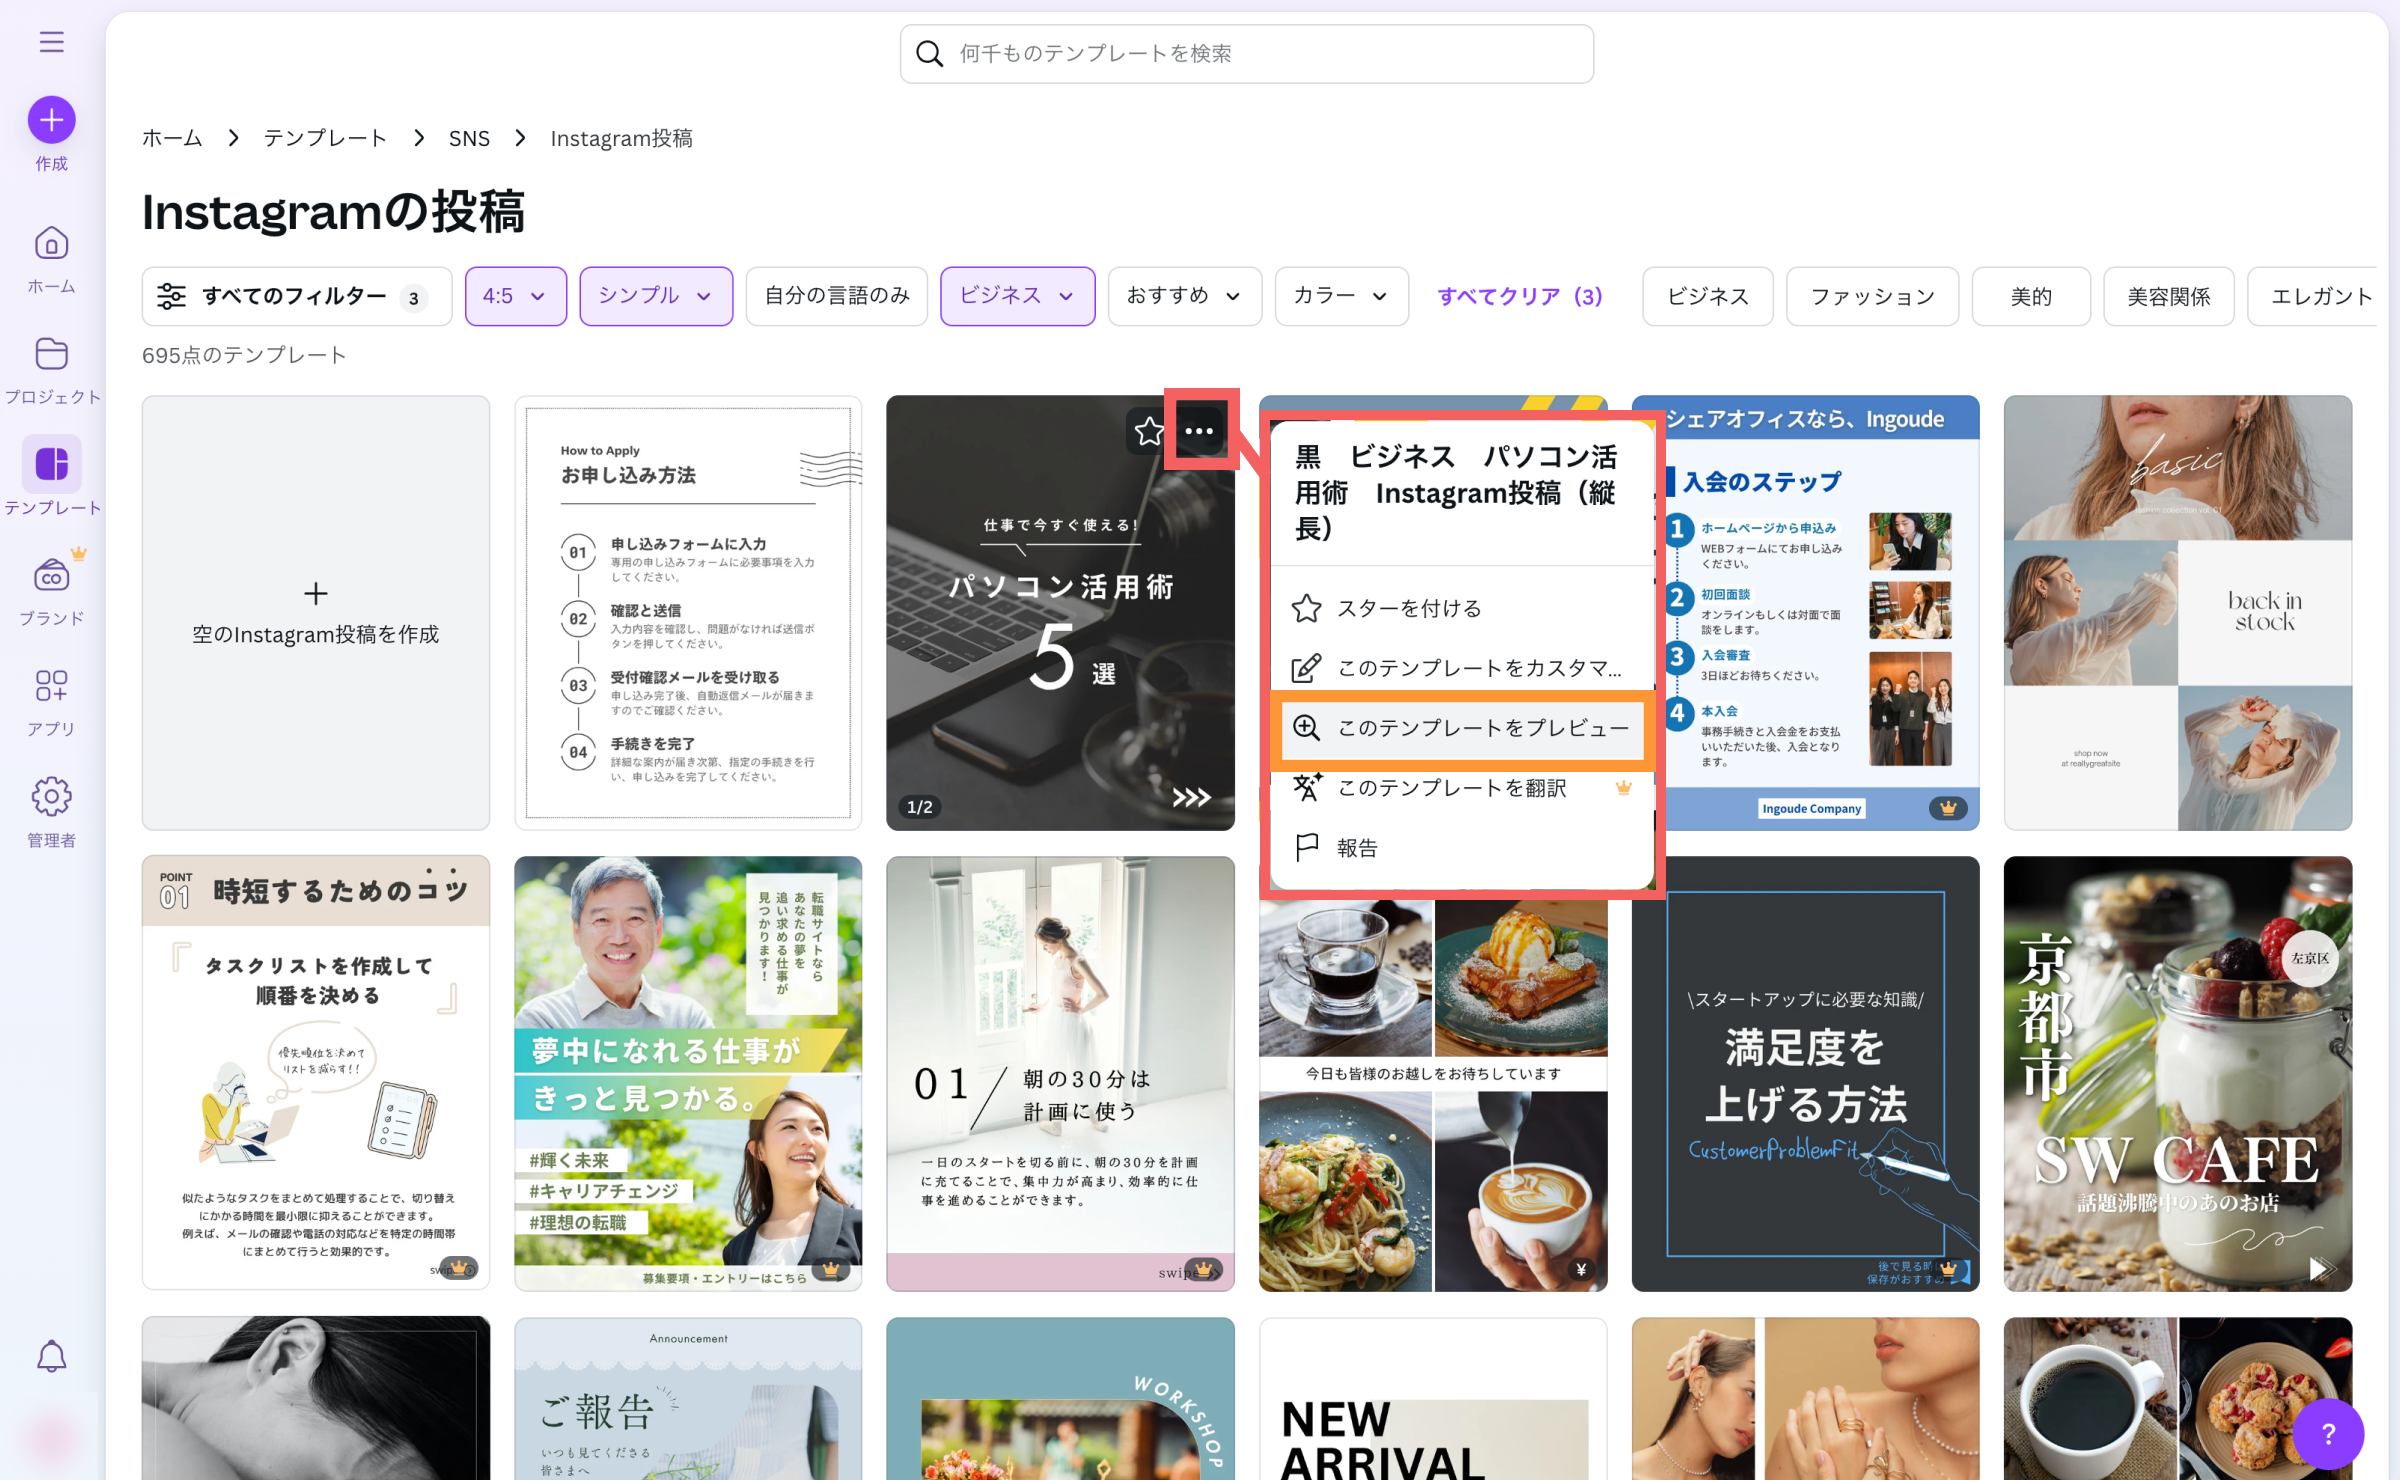Choose スターを付ける from context menu

pos(1462,608)
